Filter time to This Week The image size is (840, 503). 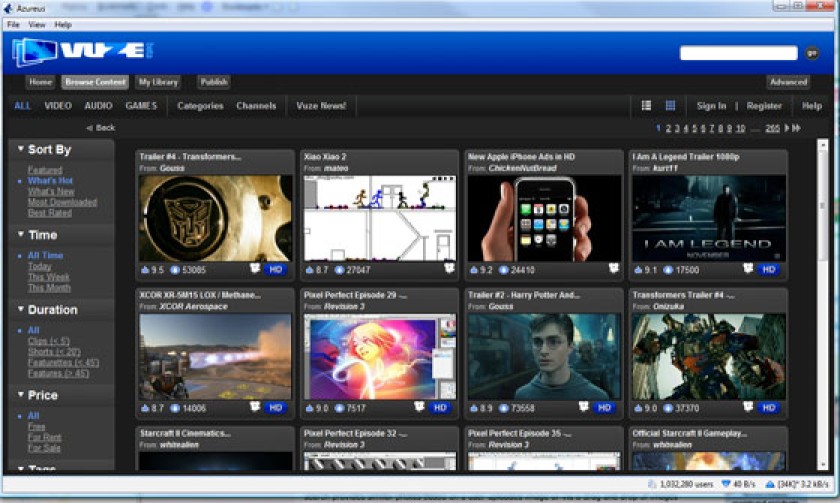coord(48,277)
